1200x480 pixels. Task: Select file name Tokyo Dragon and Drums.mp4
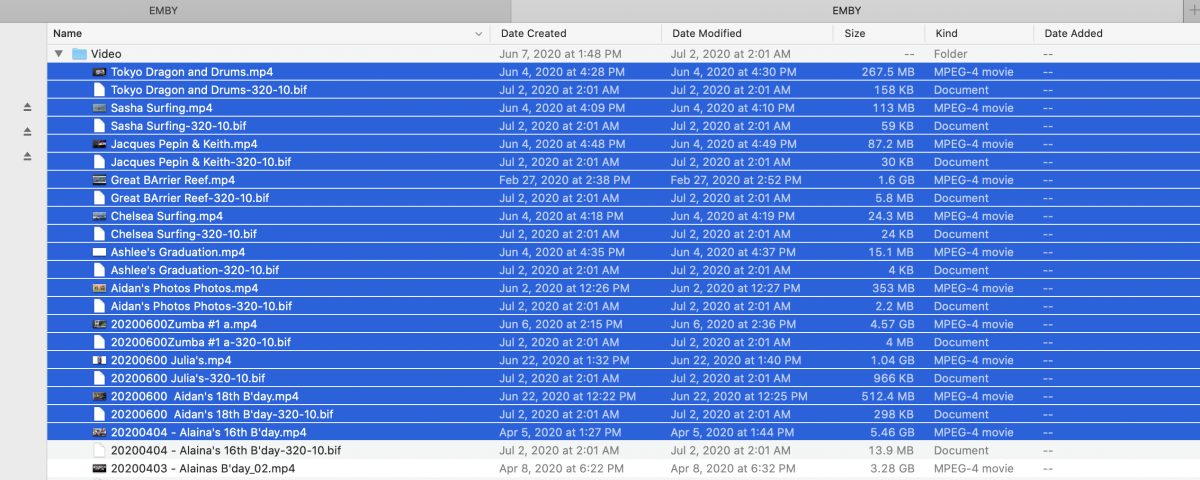192,72
